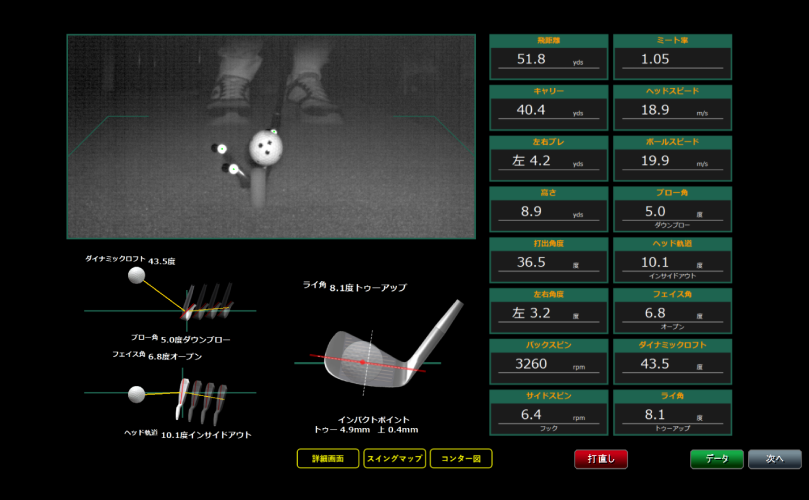The height and width of the screenshot is (500, 809).
Task: Select the 飛距離 51.8 yds tile
Action: pyautogui.click(x=548, y=57)
